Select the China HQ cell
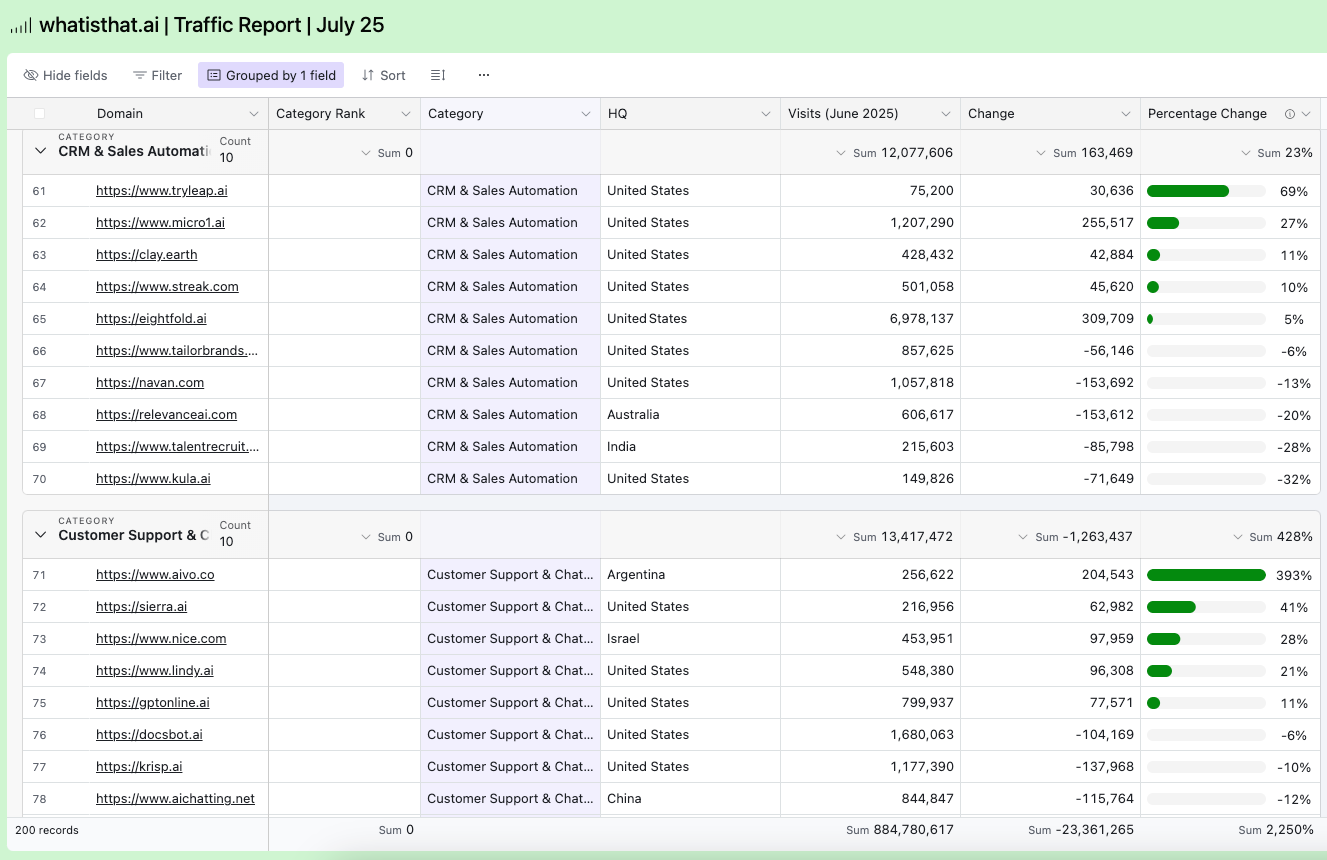Screen dimensions: 1327x860 tap(690, 799)
